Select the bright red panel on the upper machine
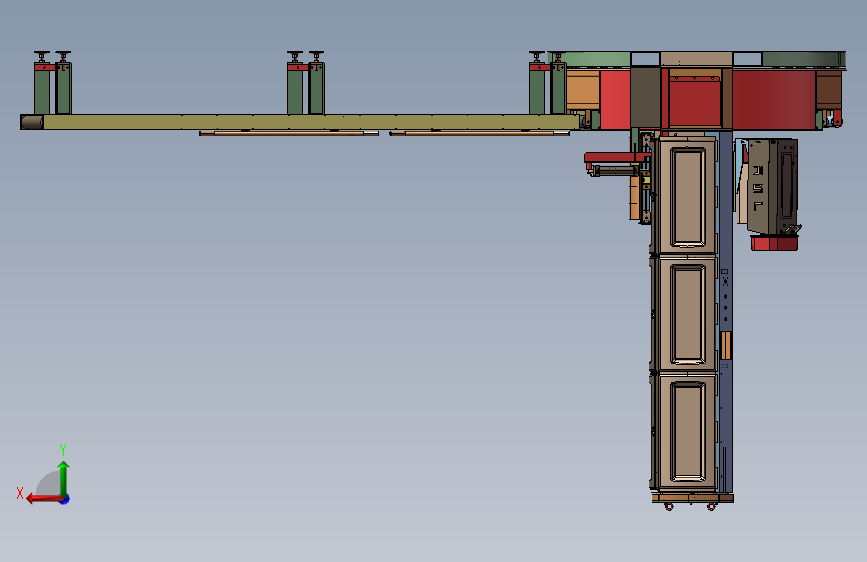Viewport: 867px width, 562px height. (x=615, y=100)
